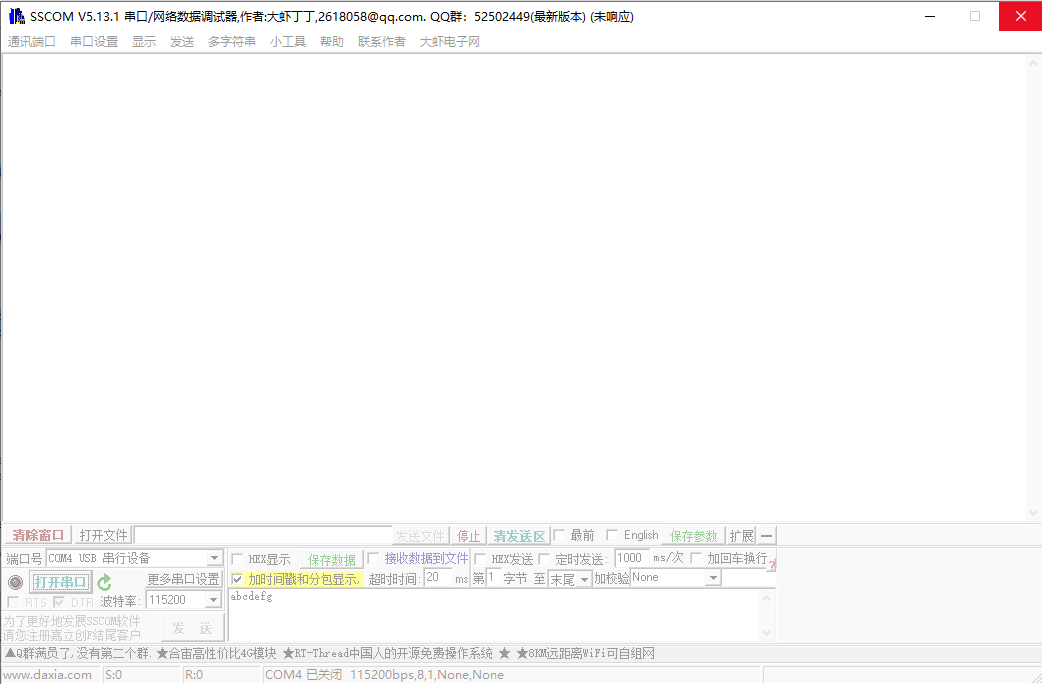Open the 小工具 menu
This screenshot has width=1042, height=684.
tap(288, 41)
